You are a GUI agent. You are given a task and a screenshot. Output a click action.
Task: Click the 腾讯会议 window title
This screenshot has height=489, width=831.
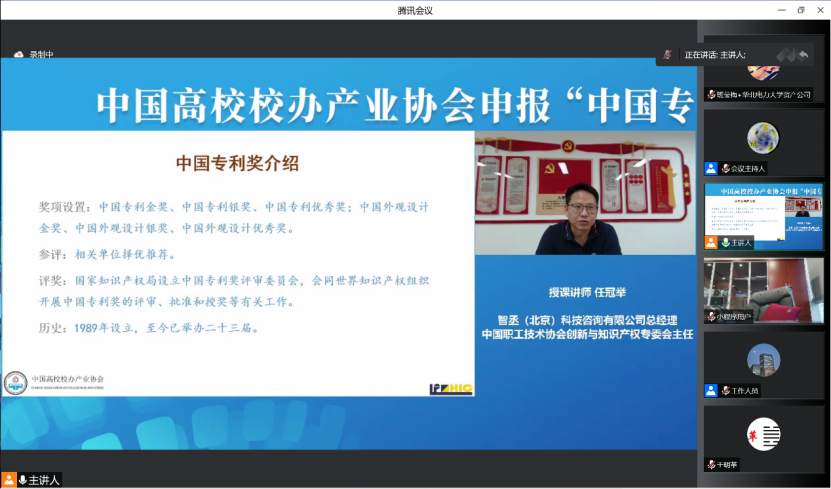(x=415, y=11)
